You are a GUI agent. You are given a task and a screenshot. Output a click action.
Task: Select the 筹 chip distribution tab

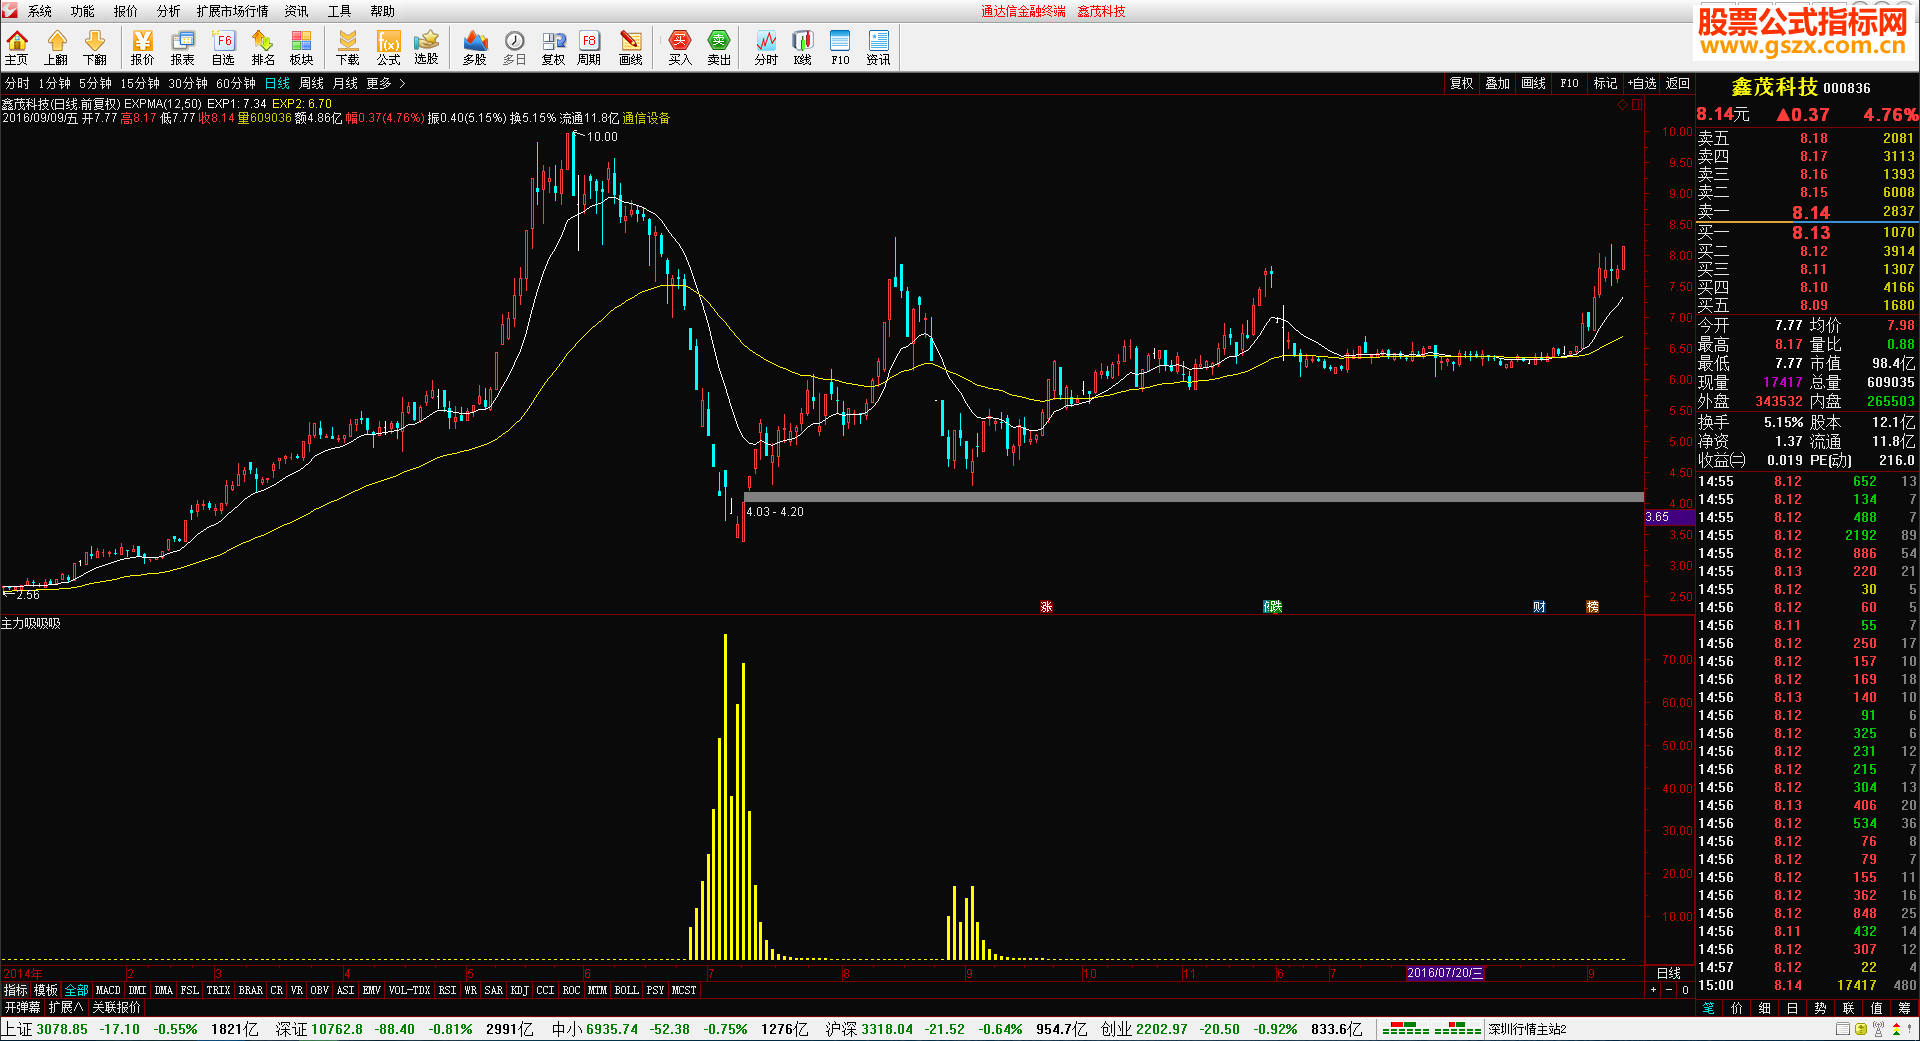[1905, 1008]
